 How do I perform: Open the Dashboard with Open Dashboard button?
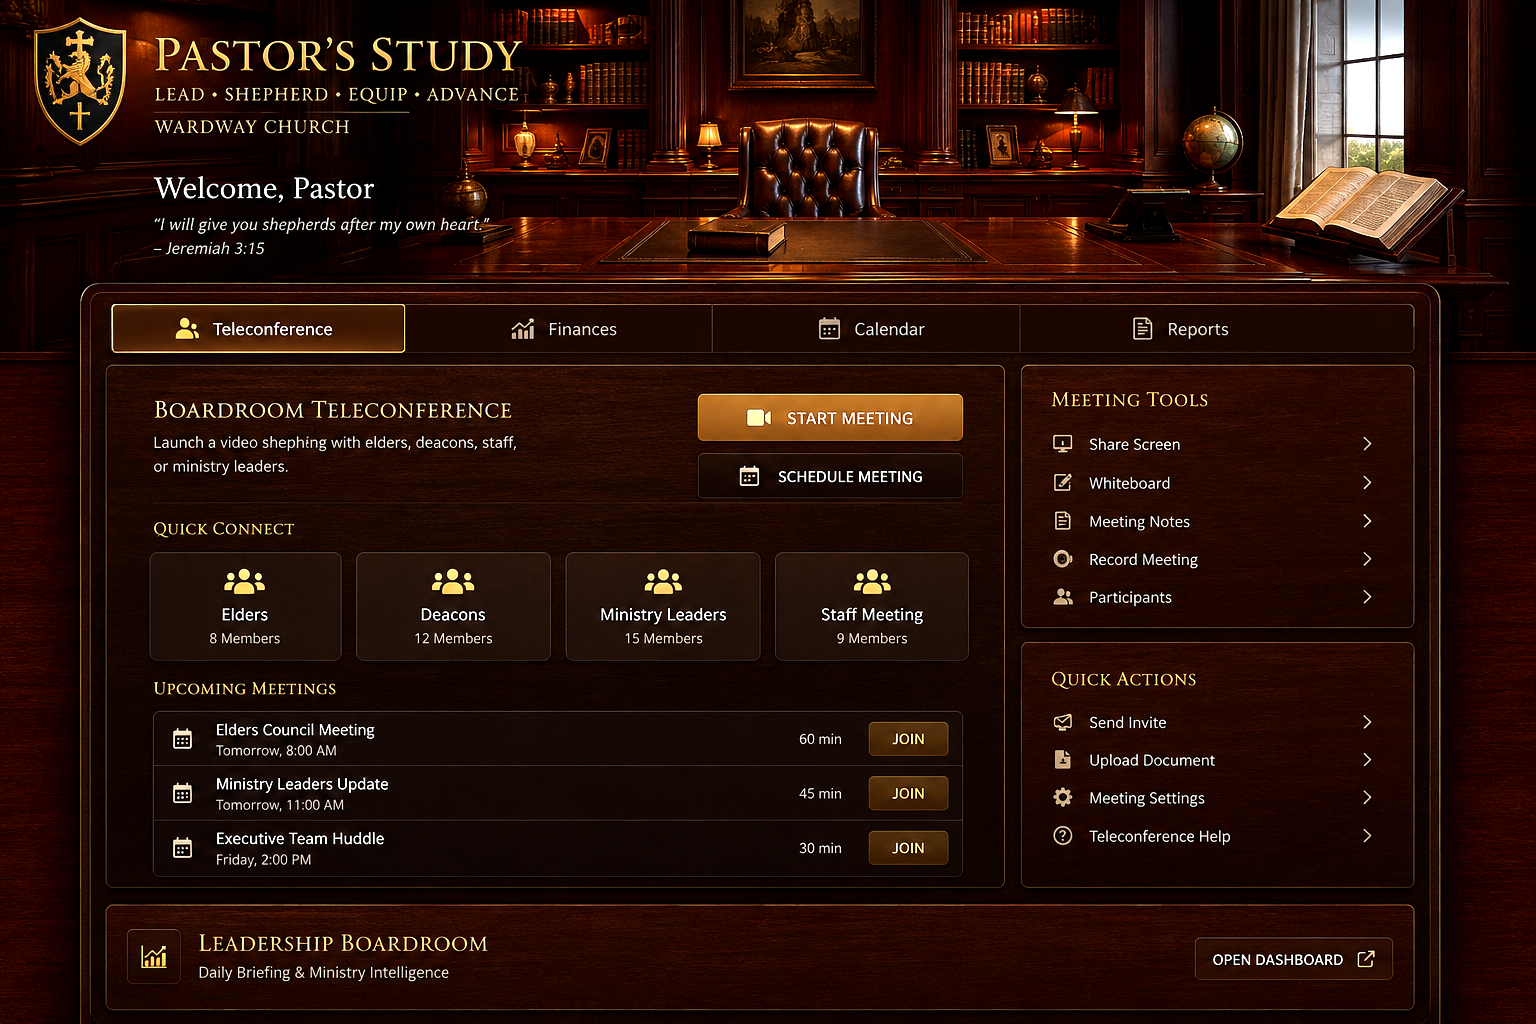[x=1294, y=959]
